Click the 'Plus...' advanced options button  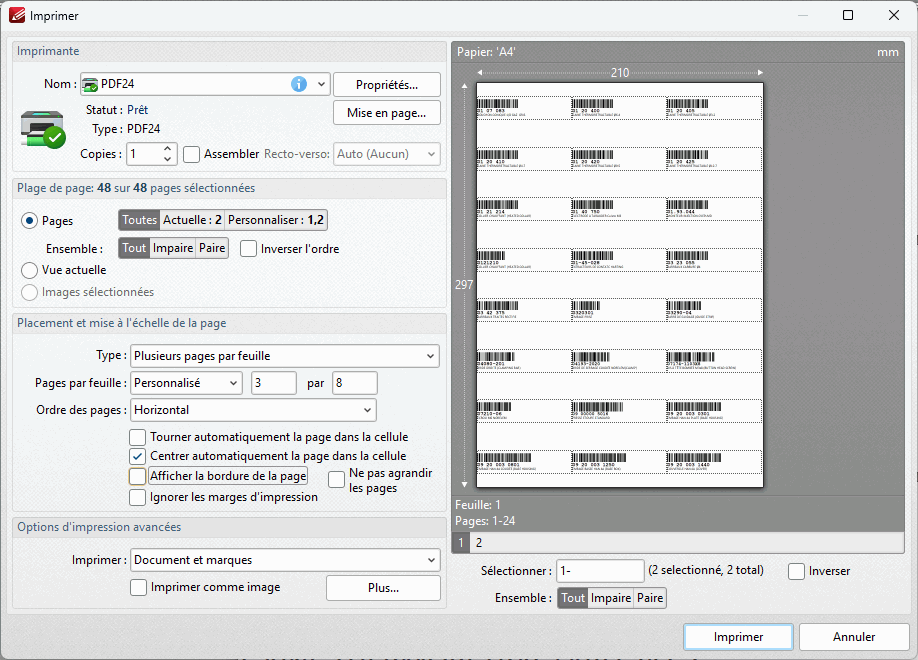click(x=382, y=588)
